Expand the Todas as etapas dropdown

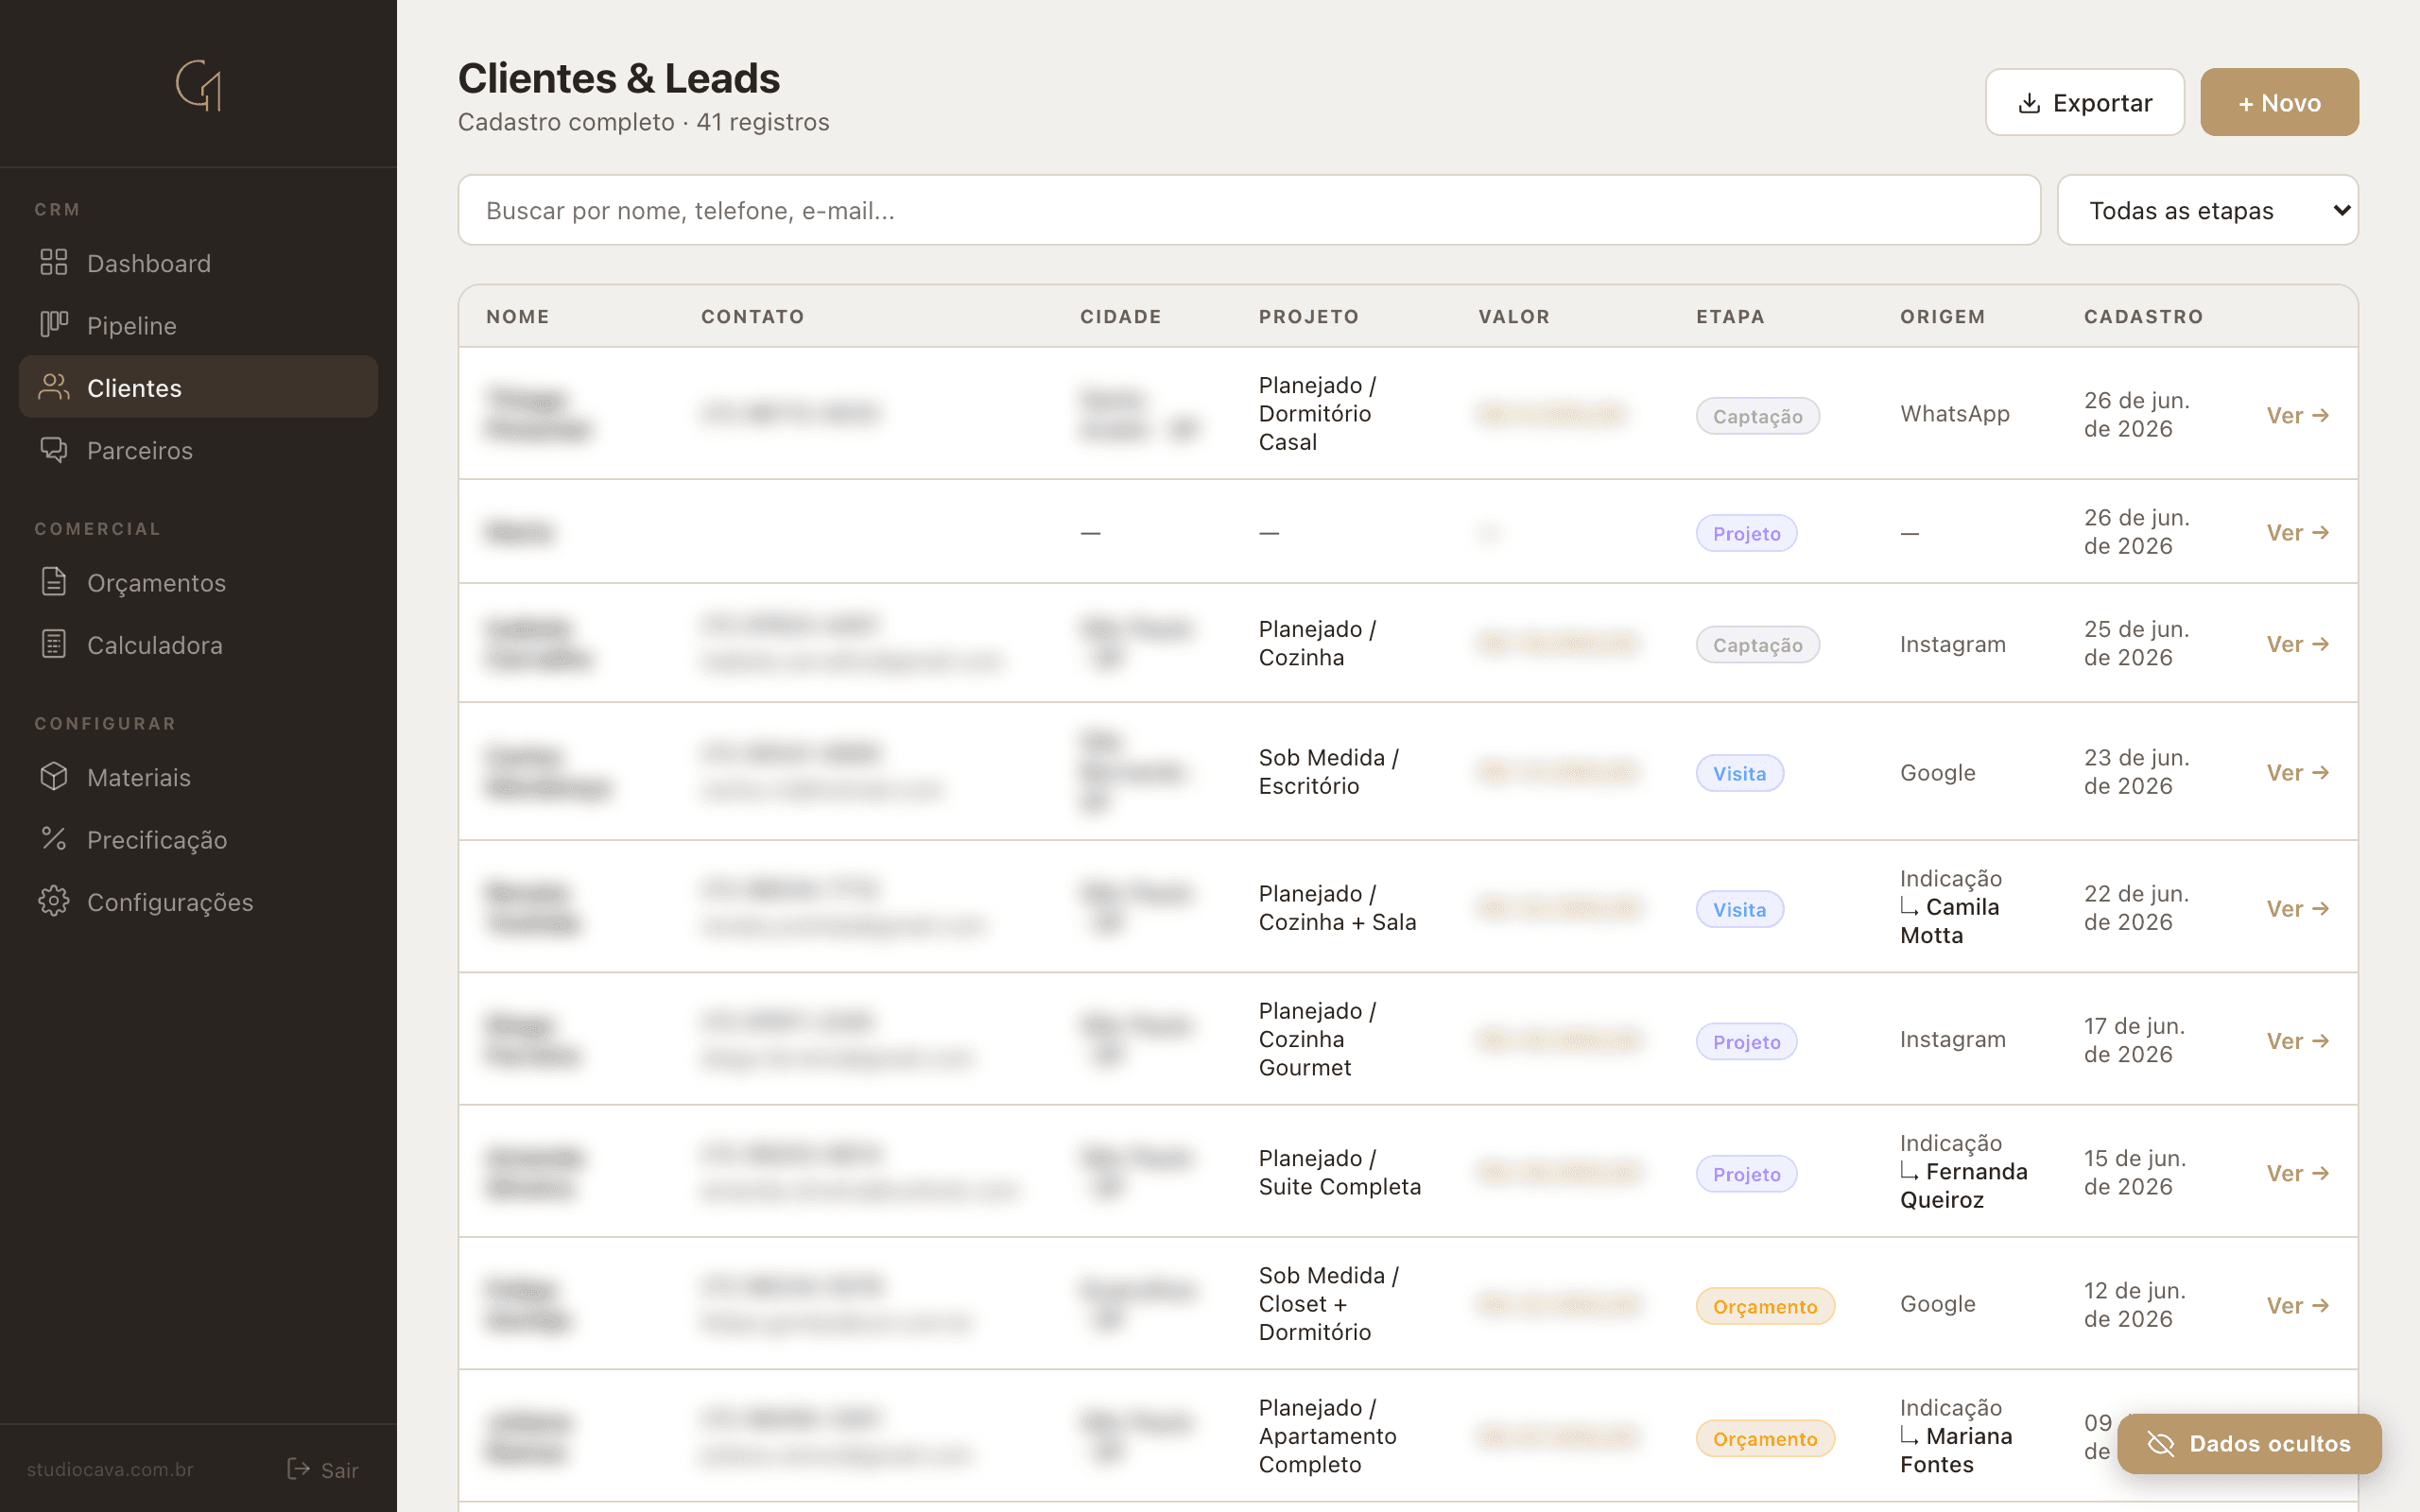point(2207,210)
